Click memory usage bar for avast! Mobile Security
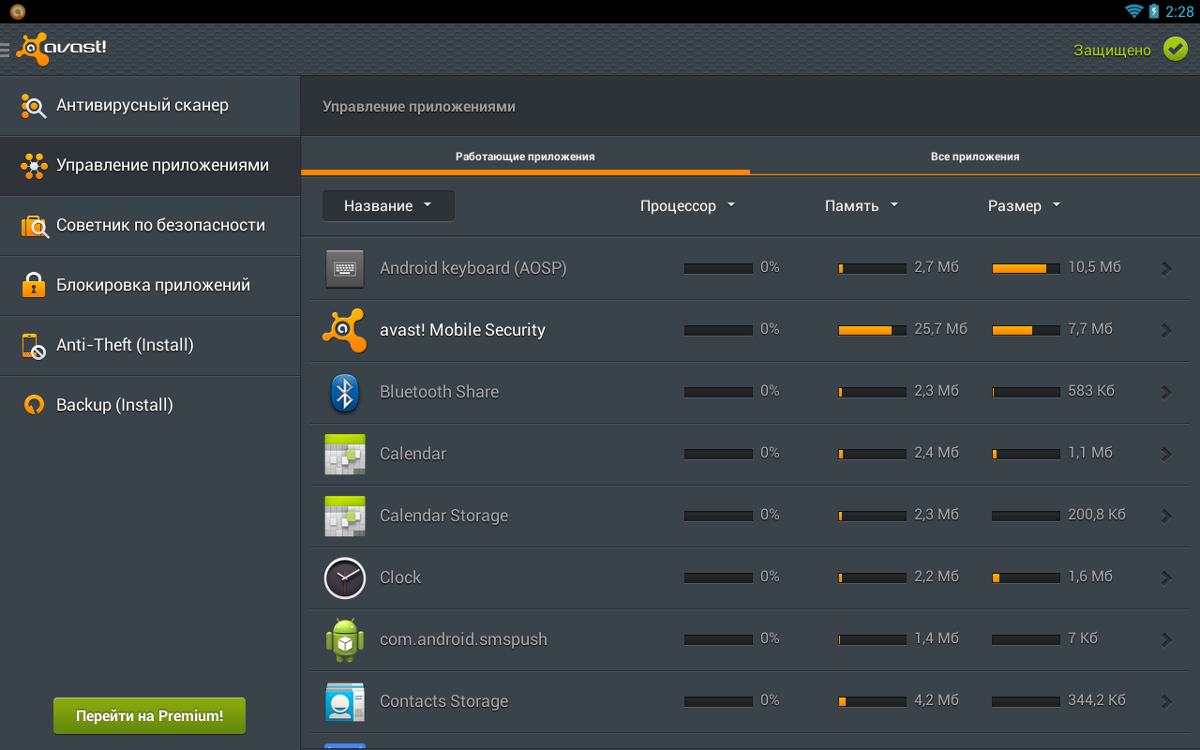Screen dimensions: 1200x750 point(872,330)
